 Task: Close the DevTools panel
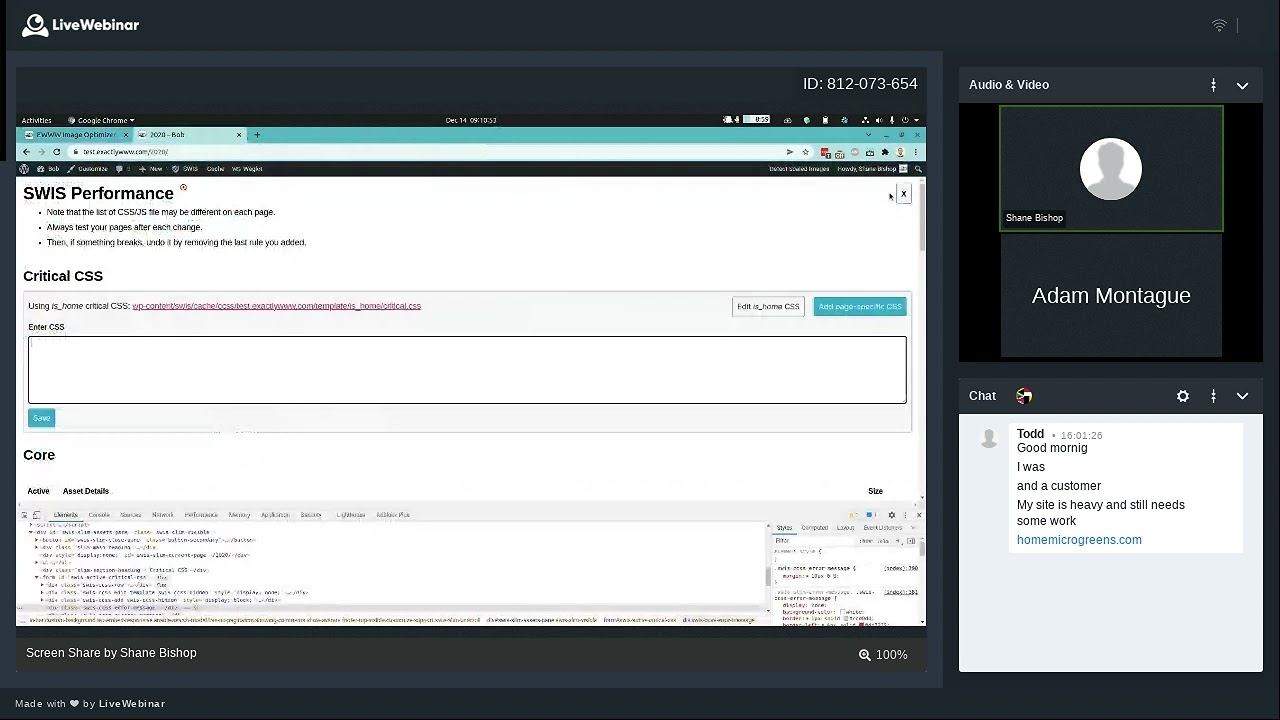click(918, 515)
